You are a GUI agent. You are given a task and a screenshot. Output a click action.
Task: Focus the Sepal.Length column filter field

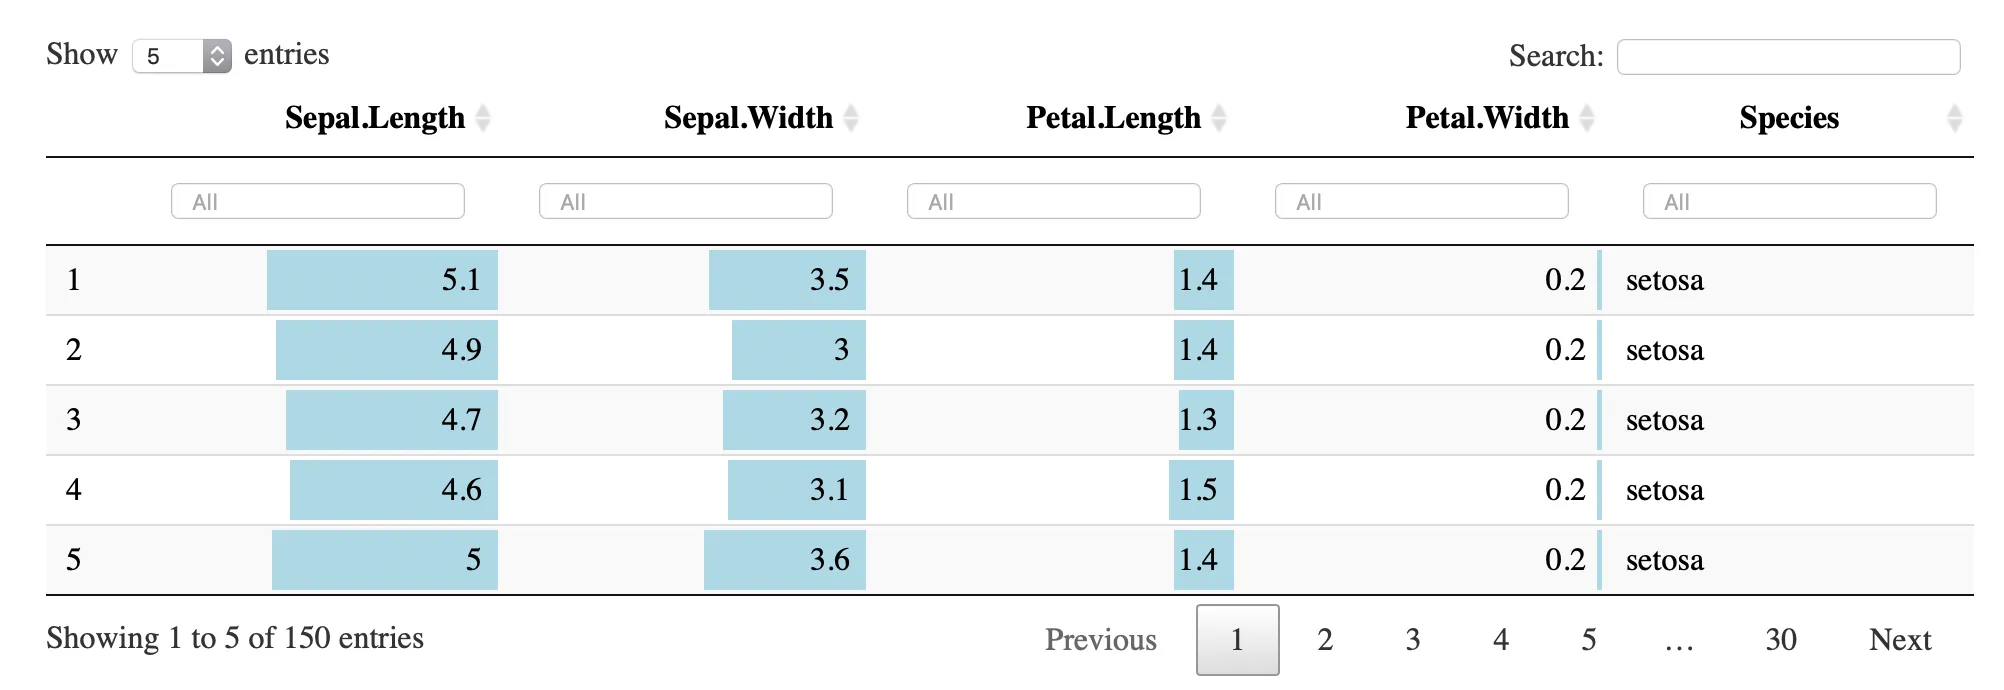click(318, 201)
